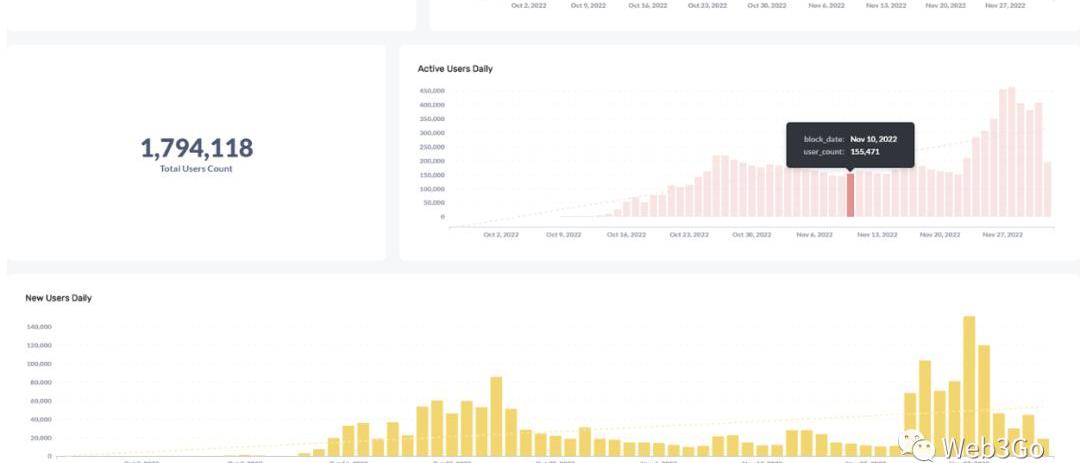Click "Oct 2, 2022" under Active Users Daily chart

[501, 235]
